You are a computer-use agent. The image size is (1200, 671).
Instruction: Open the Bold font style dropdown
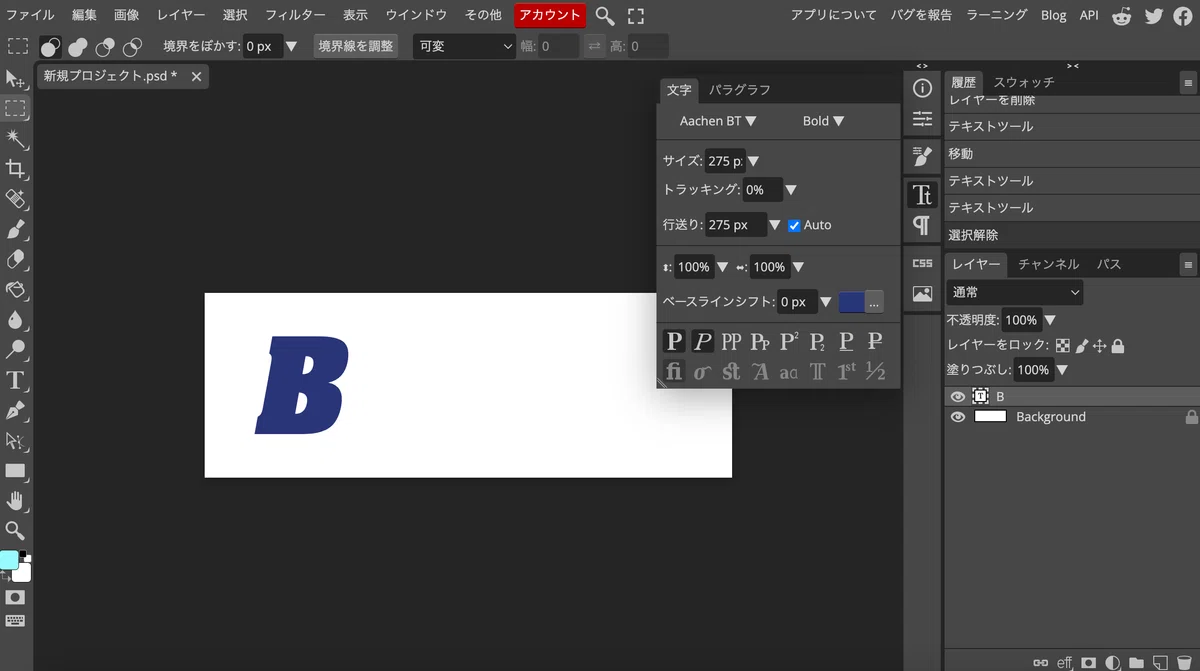[824, 121]
